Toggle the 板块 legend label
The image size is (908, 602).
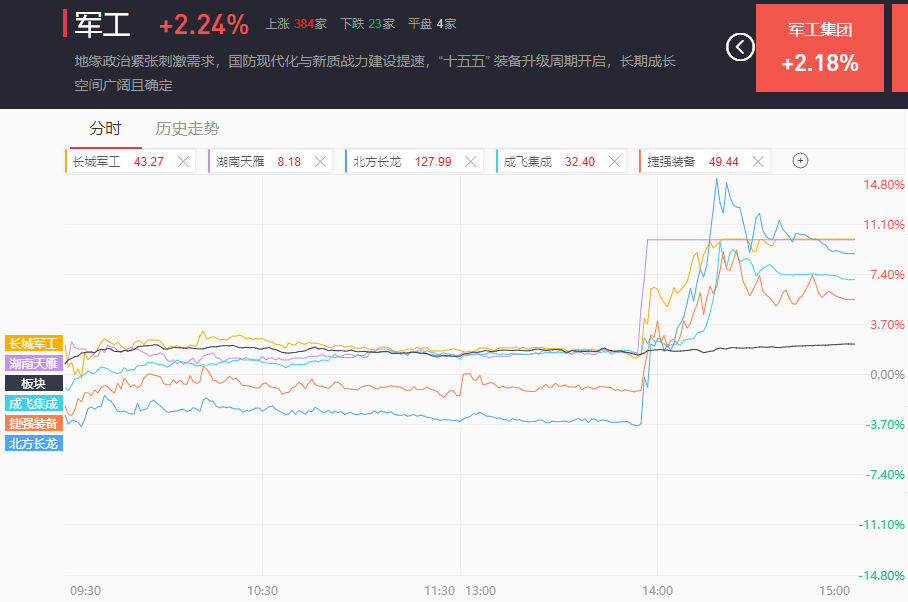point(35,383)
